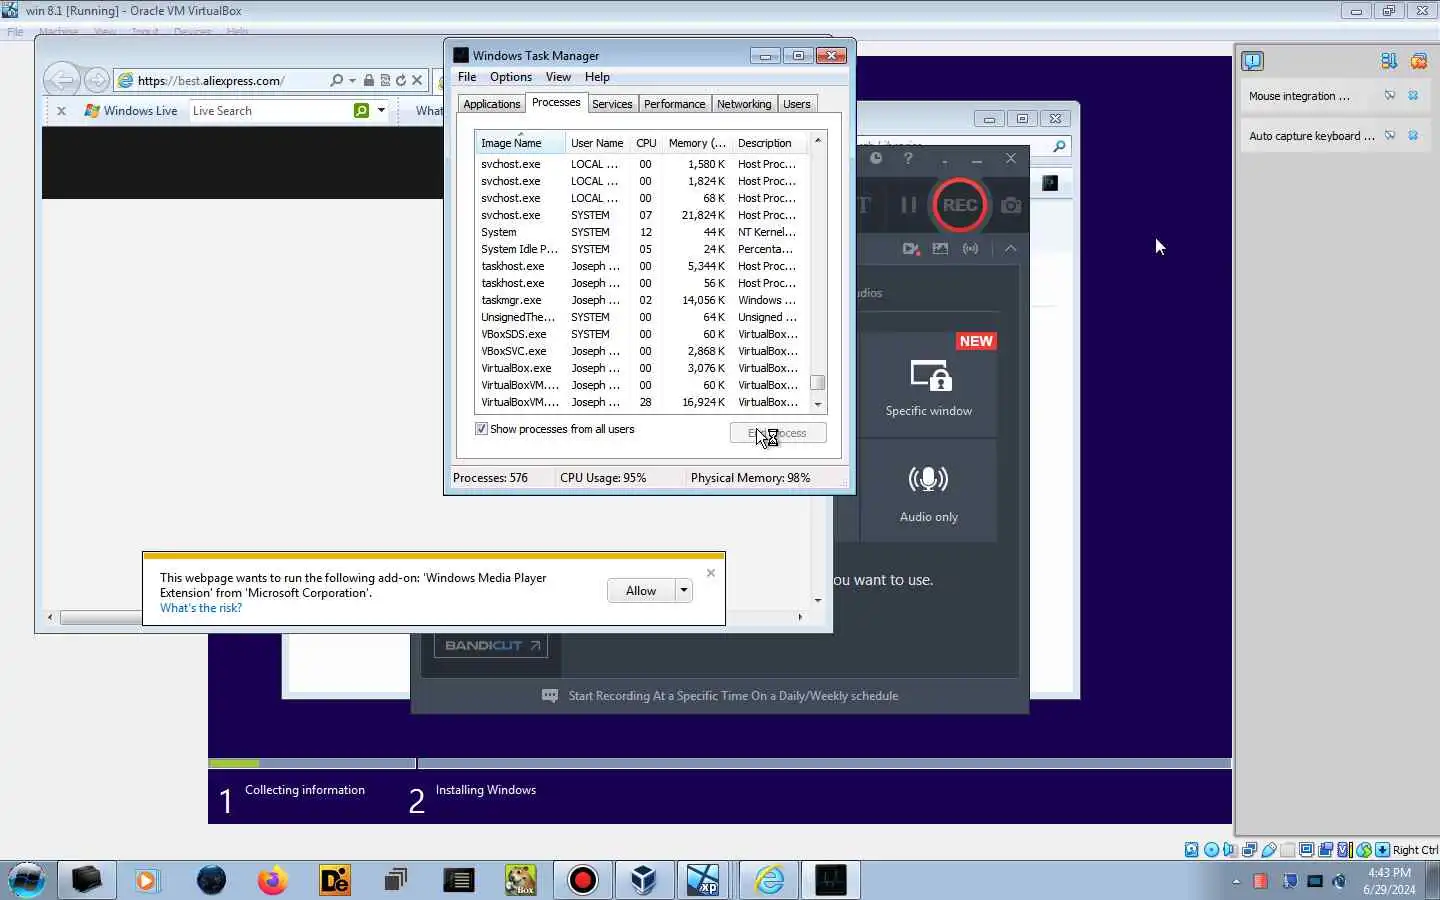1440x900 pixels.
Task: Open the Windows Start button
Action: pyautogui.click(x=27, y=880)
